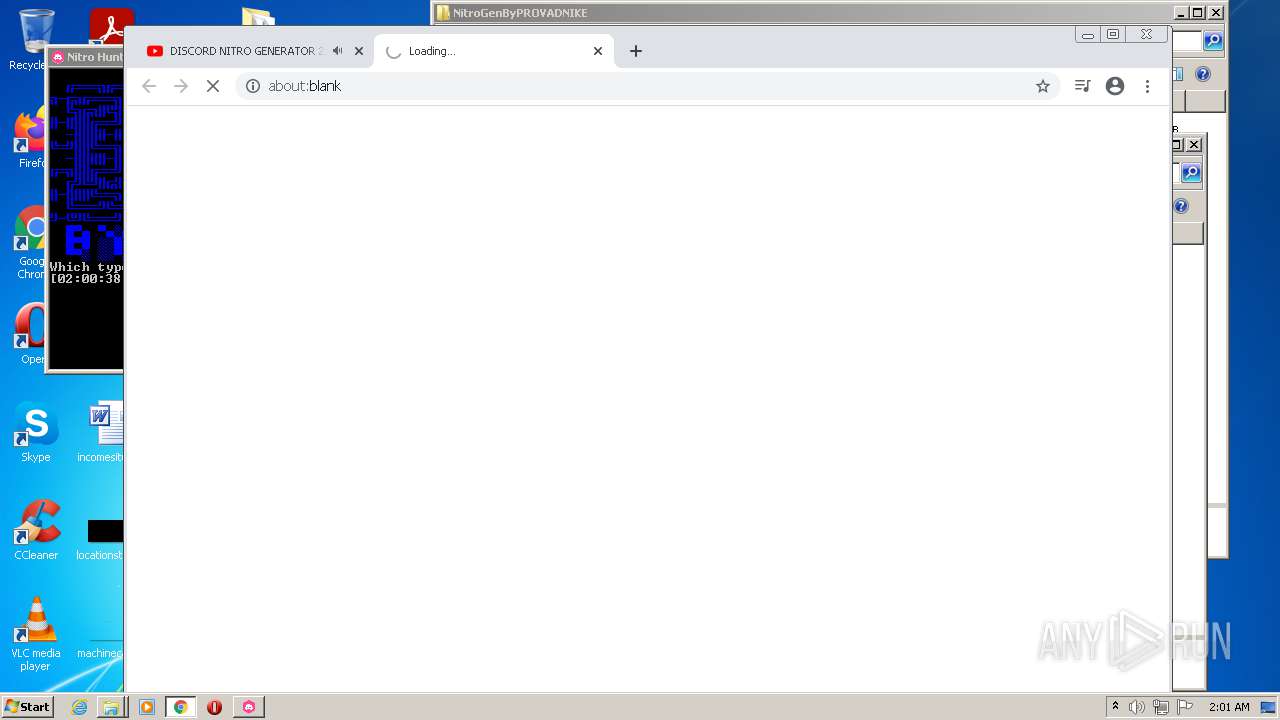This screenshot has width=1280, height=720.
Task: Open volume control in system tray
Action: [1137, 707]
